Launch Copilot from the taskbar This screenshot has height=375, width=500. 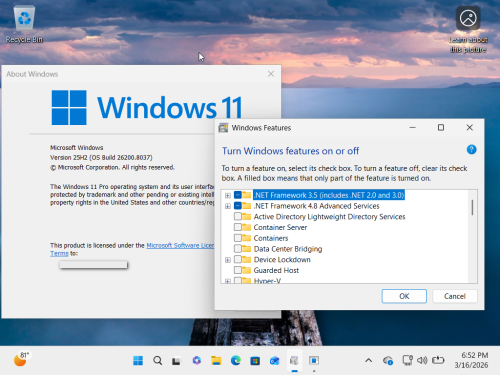(x=197, y=360)
